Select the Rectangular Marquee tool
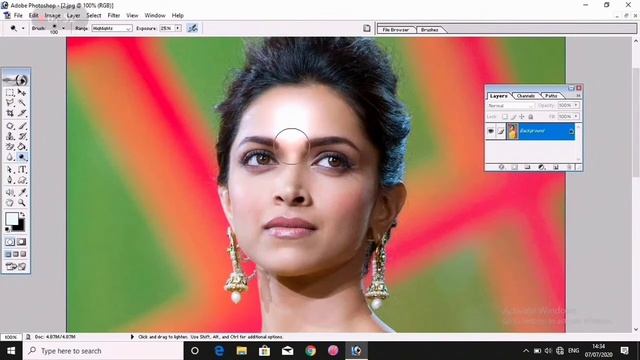The image size is (640, 360). pos(10,93)
